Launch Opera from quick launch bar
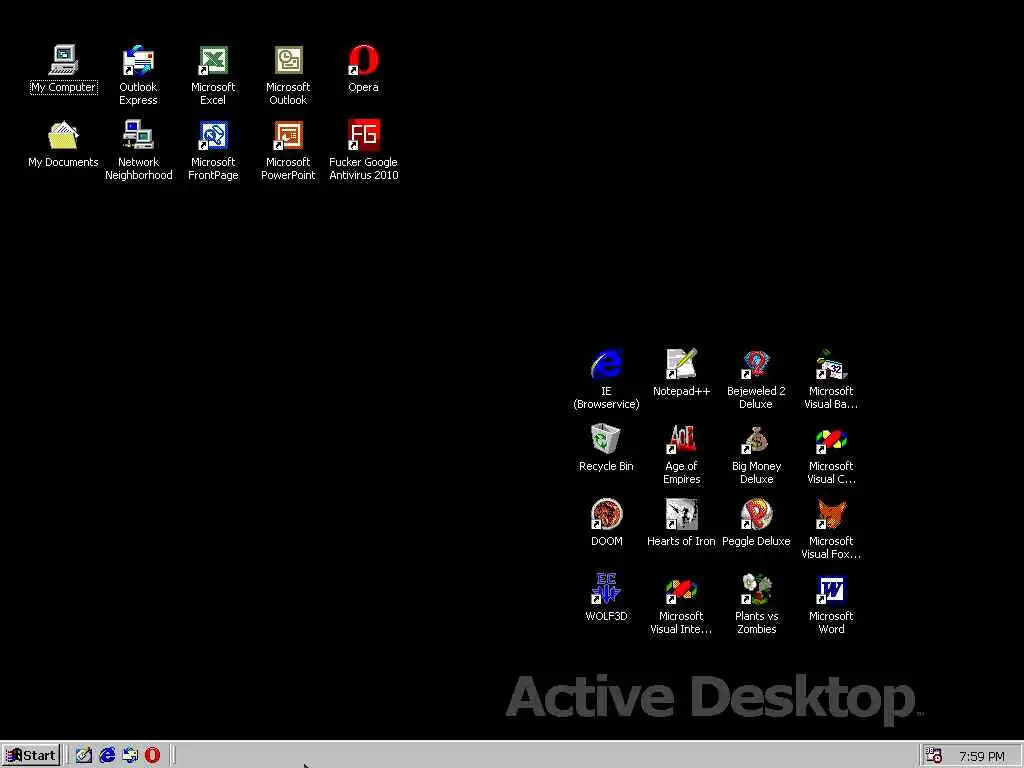The height and width of the screenshot is (768, 1024). point(152,756)
